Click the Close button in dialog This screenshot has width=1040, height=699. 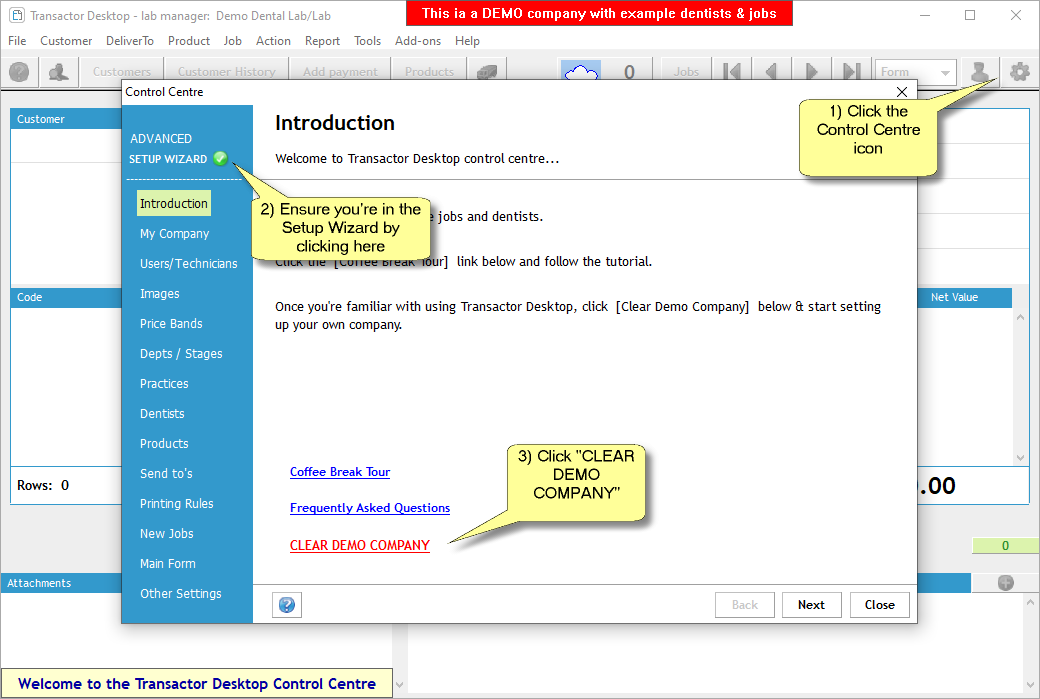[x=879, y=605]
